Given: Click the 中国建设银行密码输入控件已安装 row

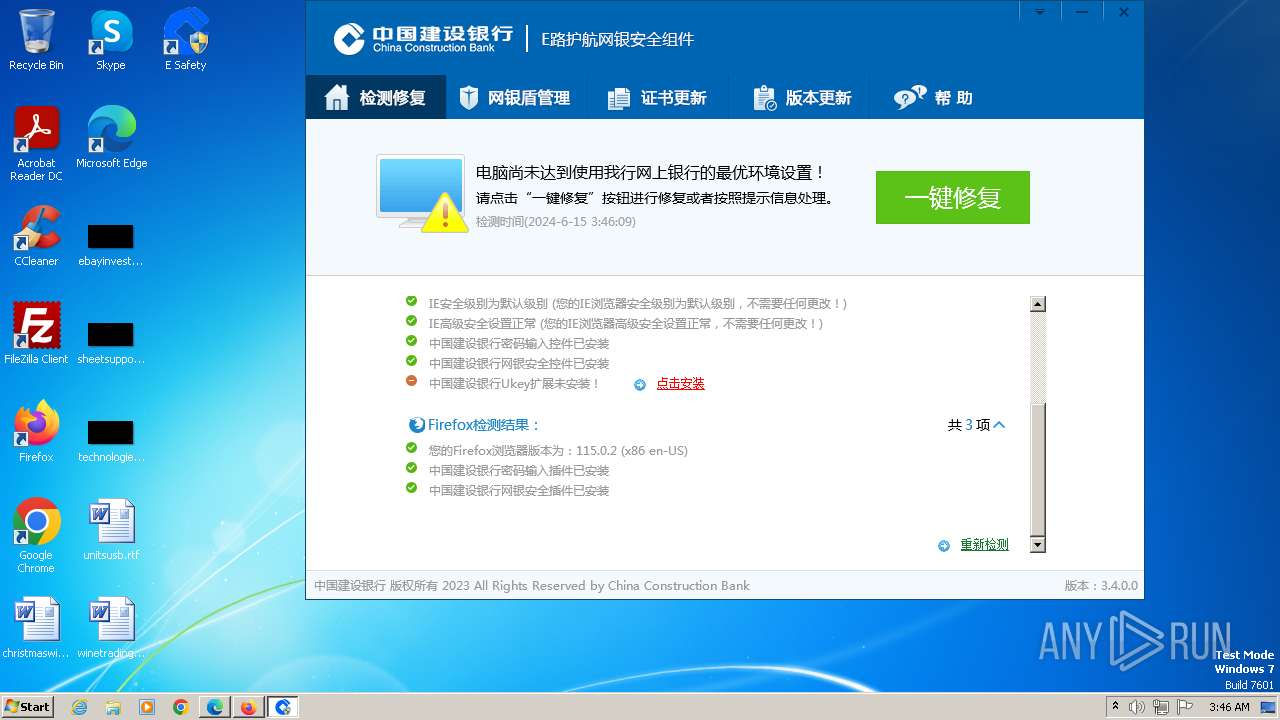Looking at the screenshot, I should coord(519,344).
